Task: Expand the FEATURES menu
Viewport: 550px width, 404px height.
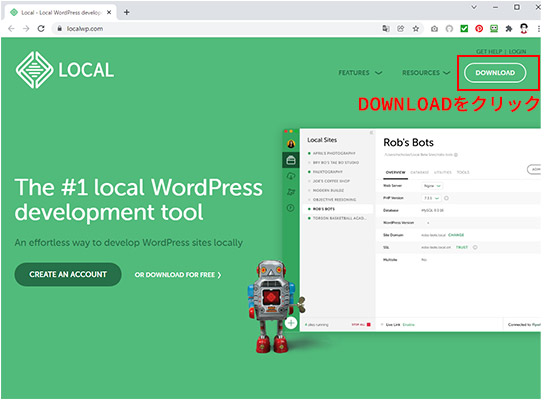Action: click(360, 73)
